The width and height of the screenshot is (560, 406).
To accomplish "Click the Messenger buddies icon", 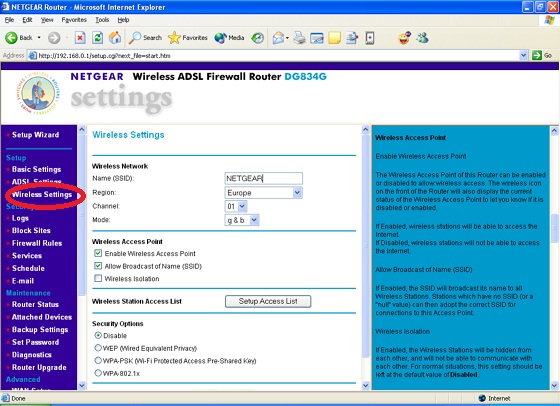I will coord(422,37).
